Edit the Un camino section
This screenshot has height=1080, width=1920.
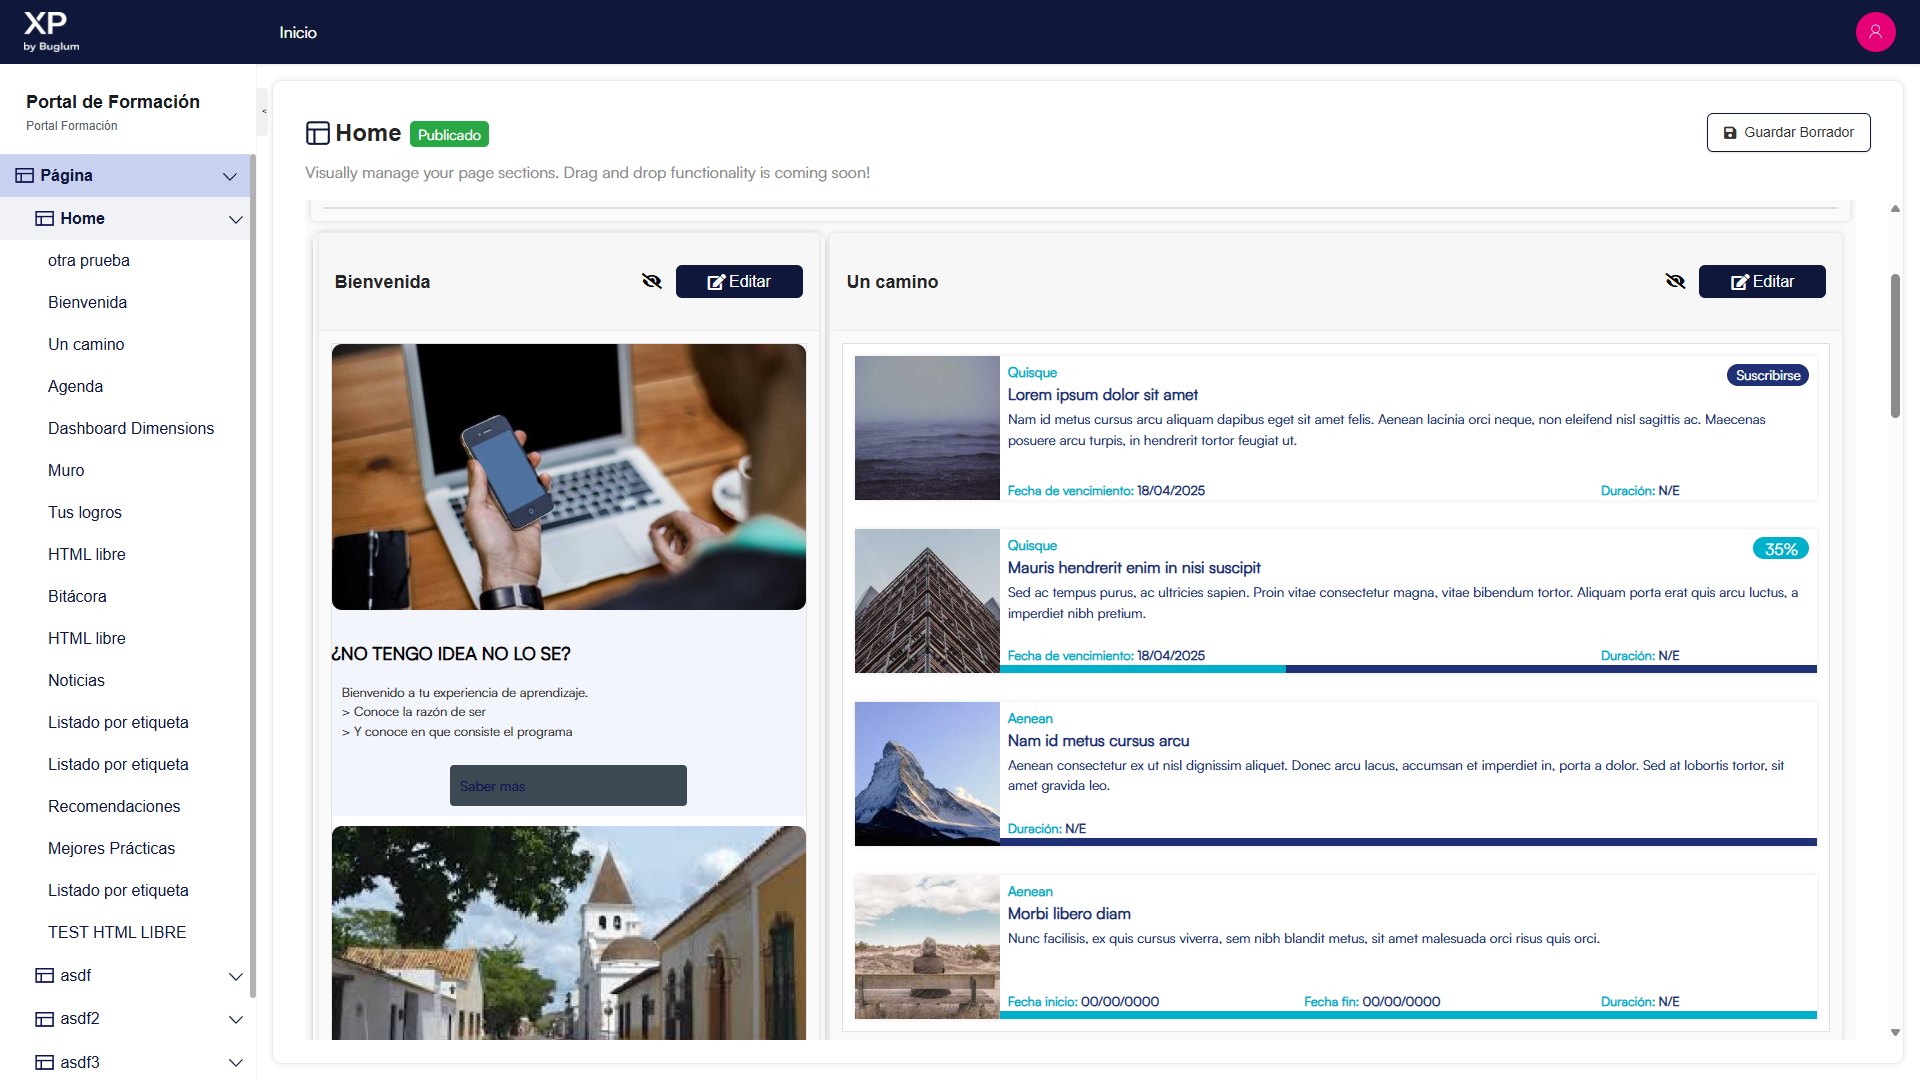point(1762,282)
